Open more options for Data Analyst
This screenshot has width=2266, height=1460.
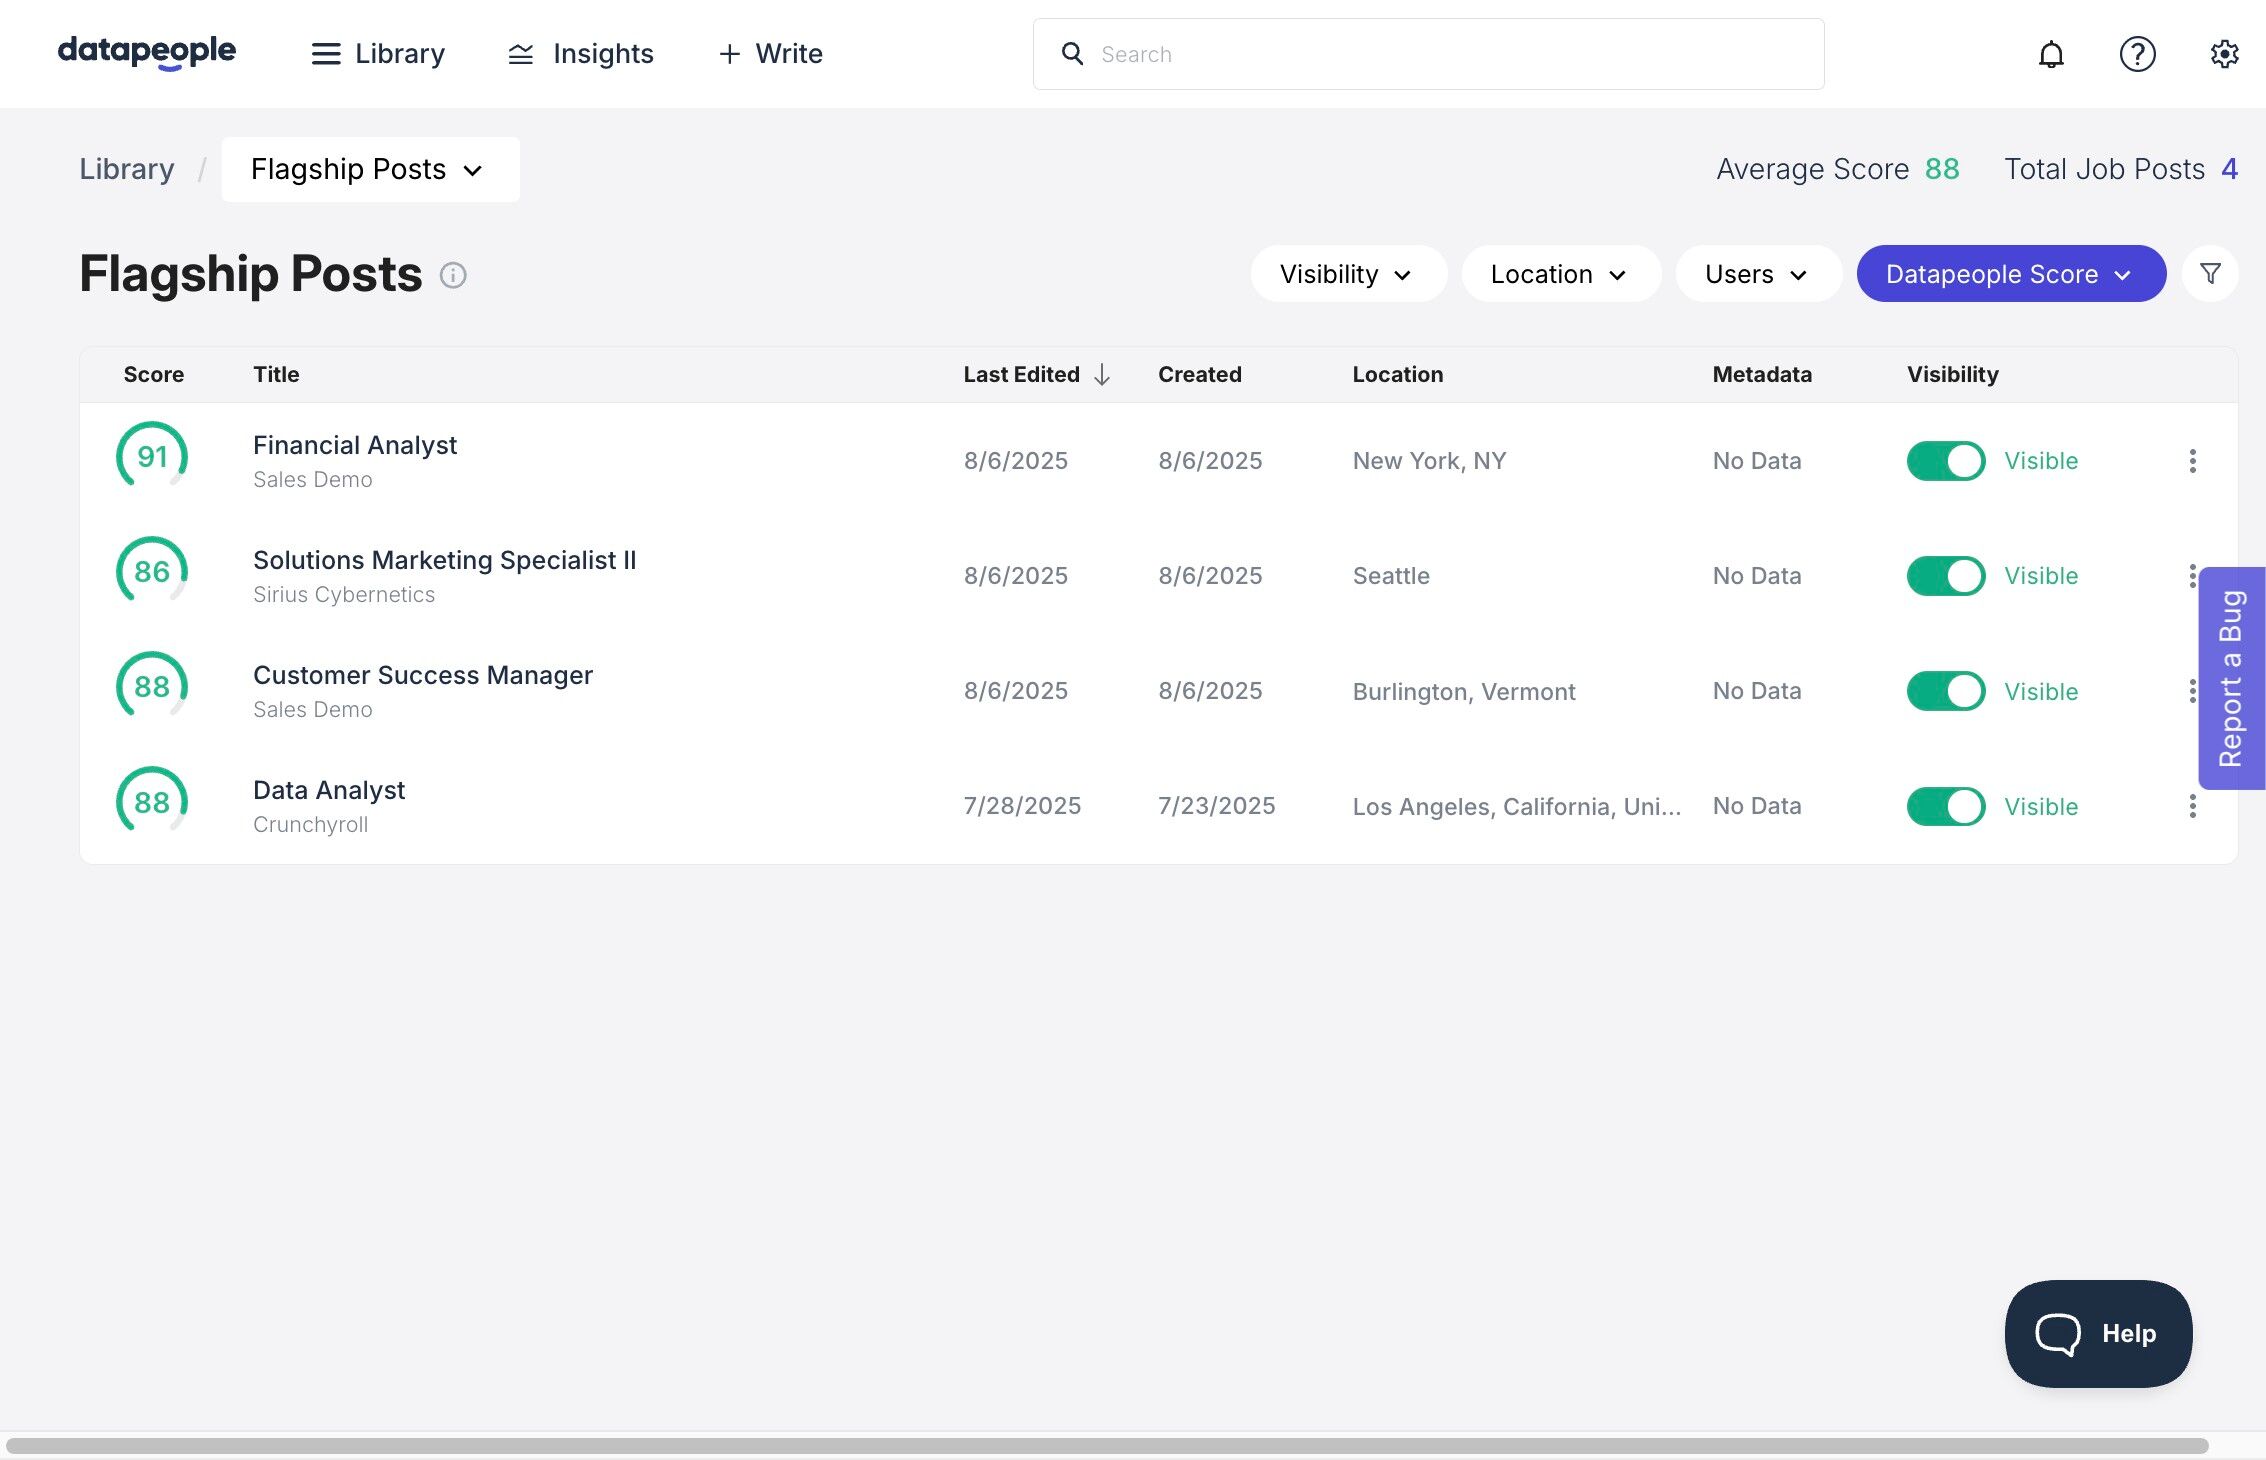(x=2192, y=806)
